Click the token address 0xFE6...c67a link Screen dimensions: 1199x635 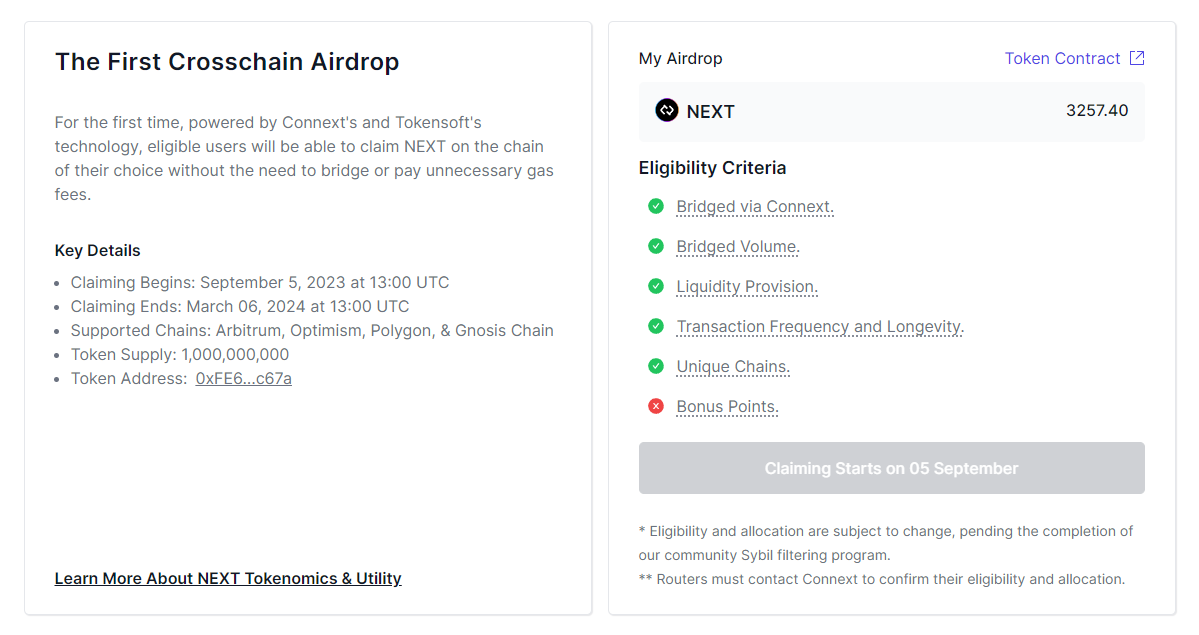click(244, 378)
